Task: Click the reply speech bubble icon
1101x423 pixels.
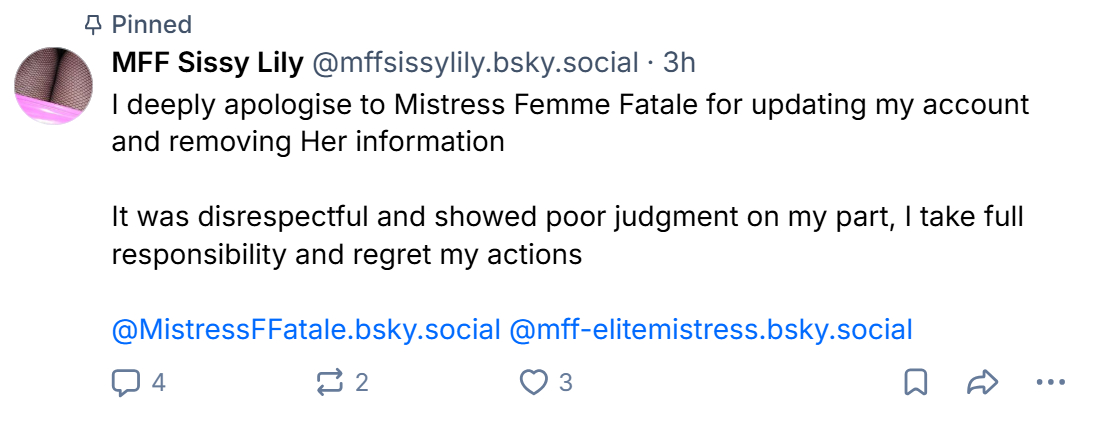Action: click(126, 382)
